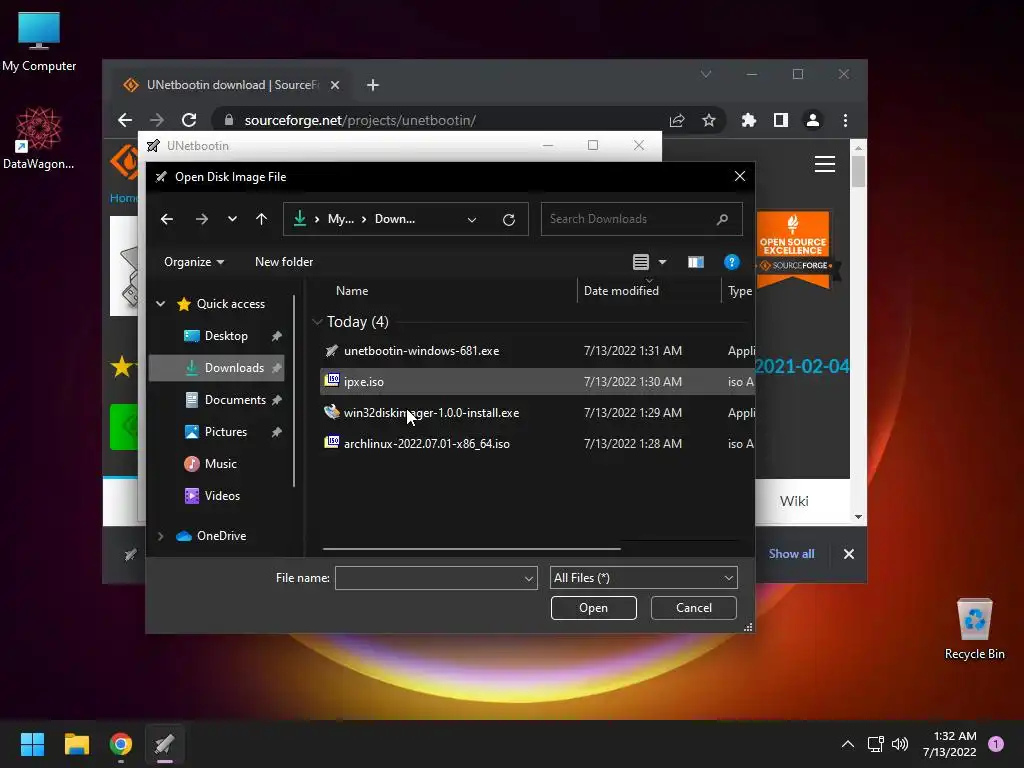Click the Open button
Screen dimensions: 1024x768
coord(594,608)
